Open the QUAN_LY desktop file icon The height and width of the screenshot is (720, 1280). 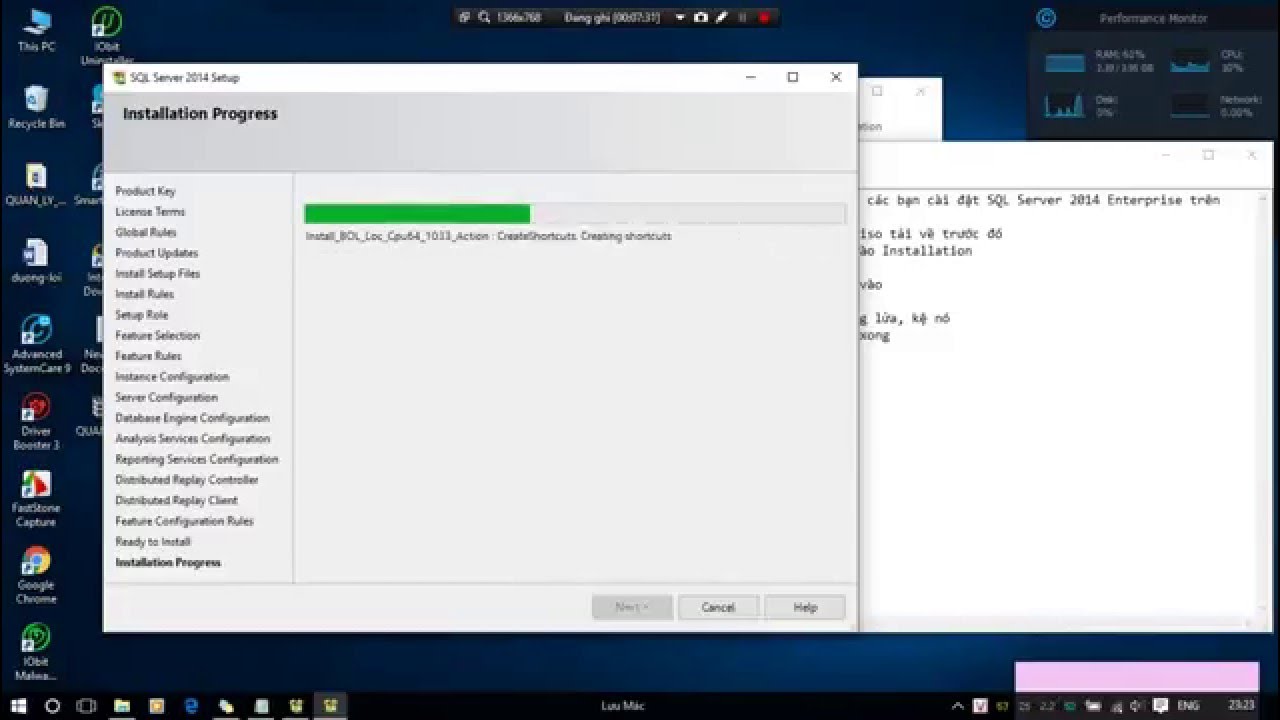point(36,184)
